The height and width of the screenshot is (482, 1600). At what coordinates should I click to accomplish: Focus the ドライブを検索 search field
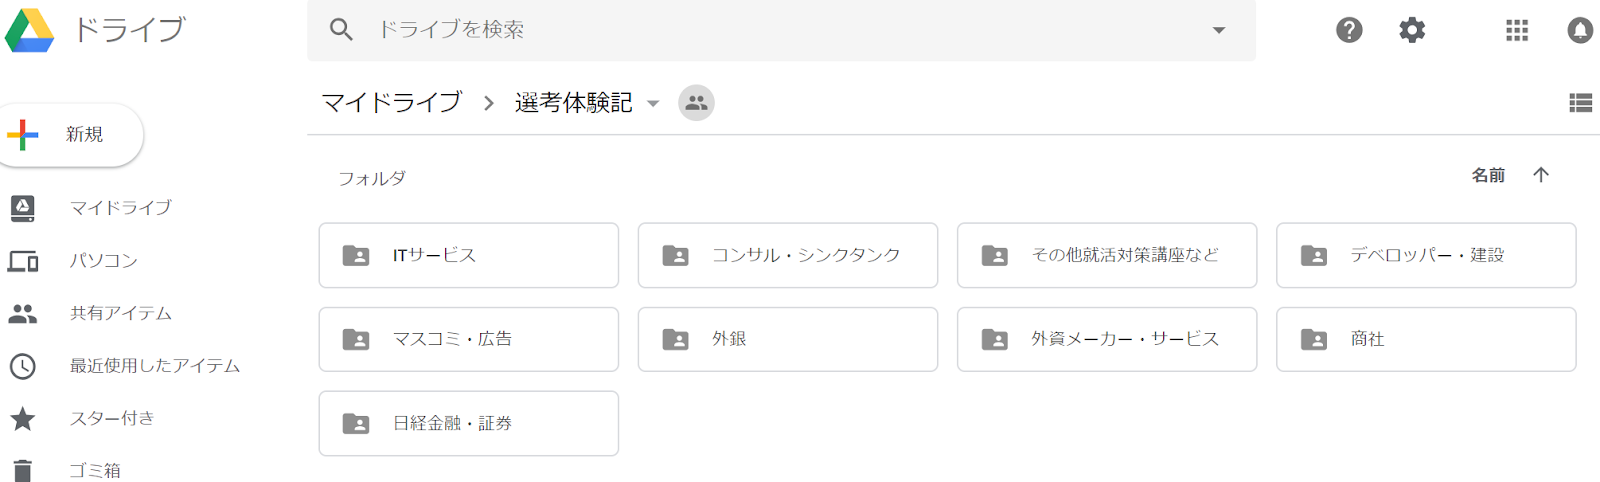(x=781, y=30)
